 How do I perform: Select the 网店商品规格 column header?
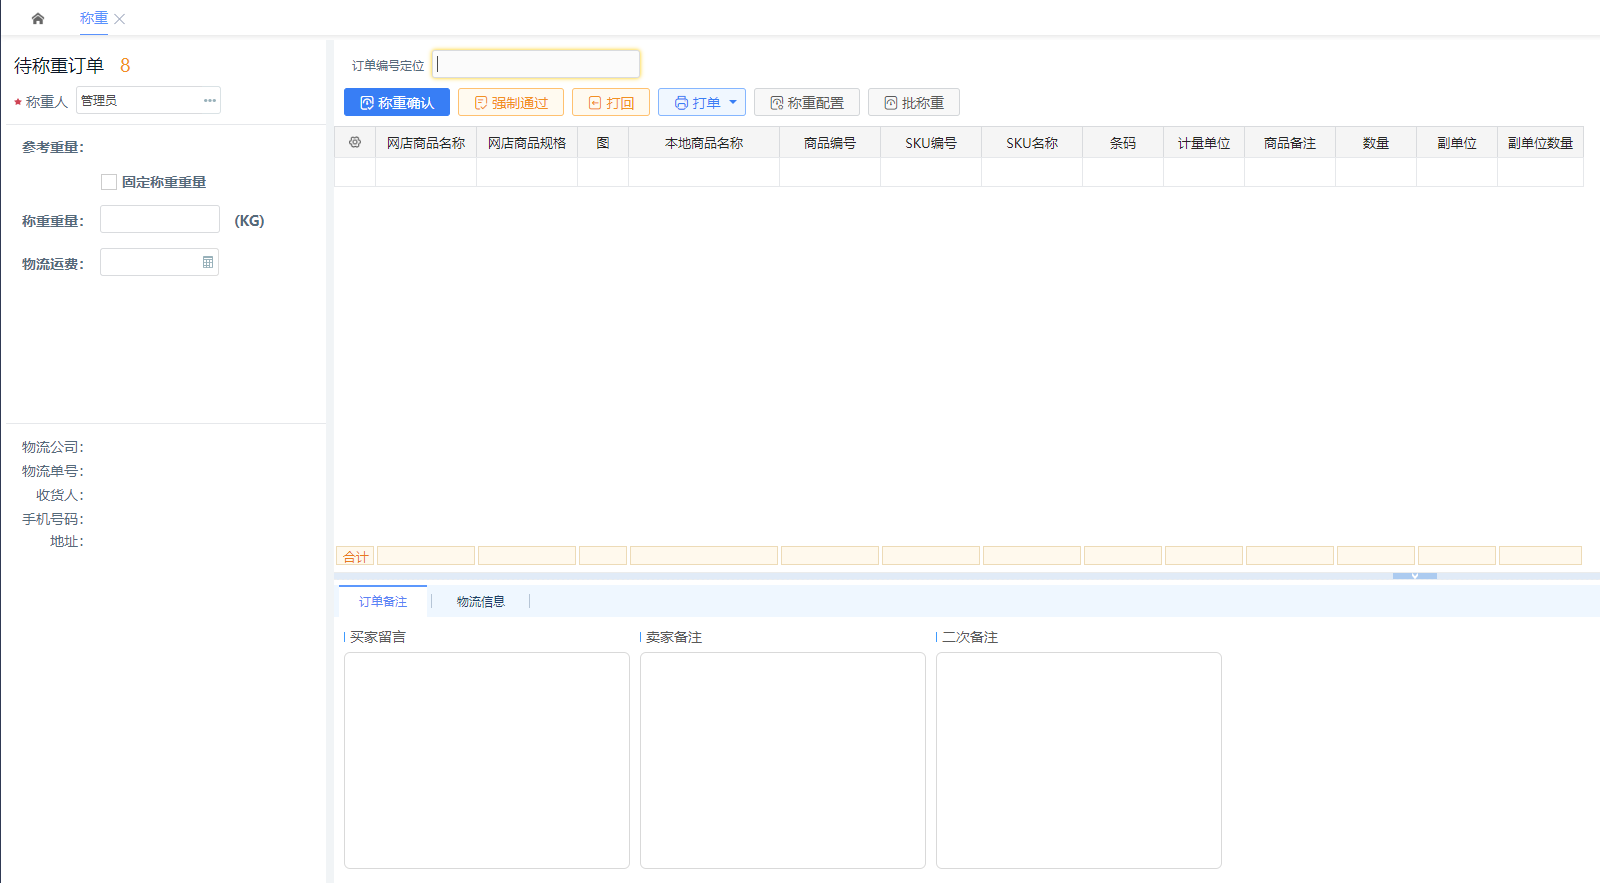click(527, 143)
